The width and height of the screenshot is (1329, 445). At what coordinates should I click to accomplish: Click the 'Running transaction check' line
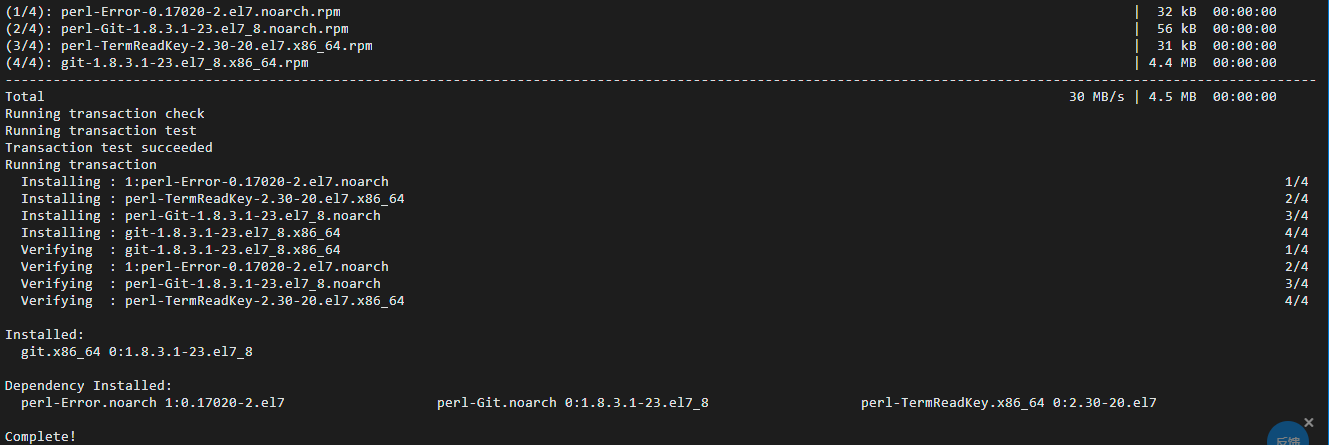coord(105,113)
